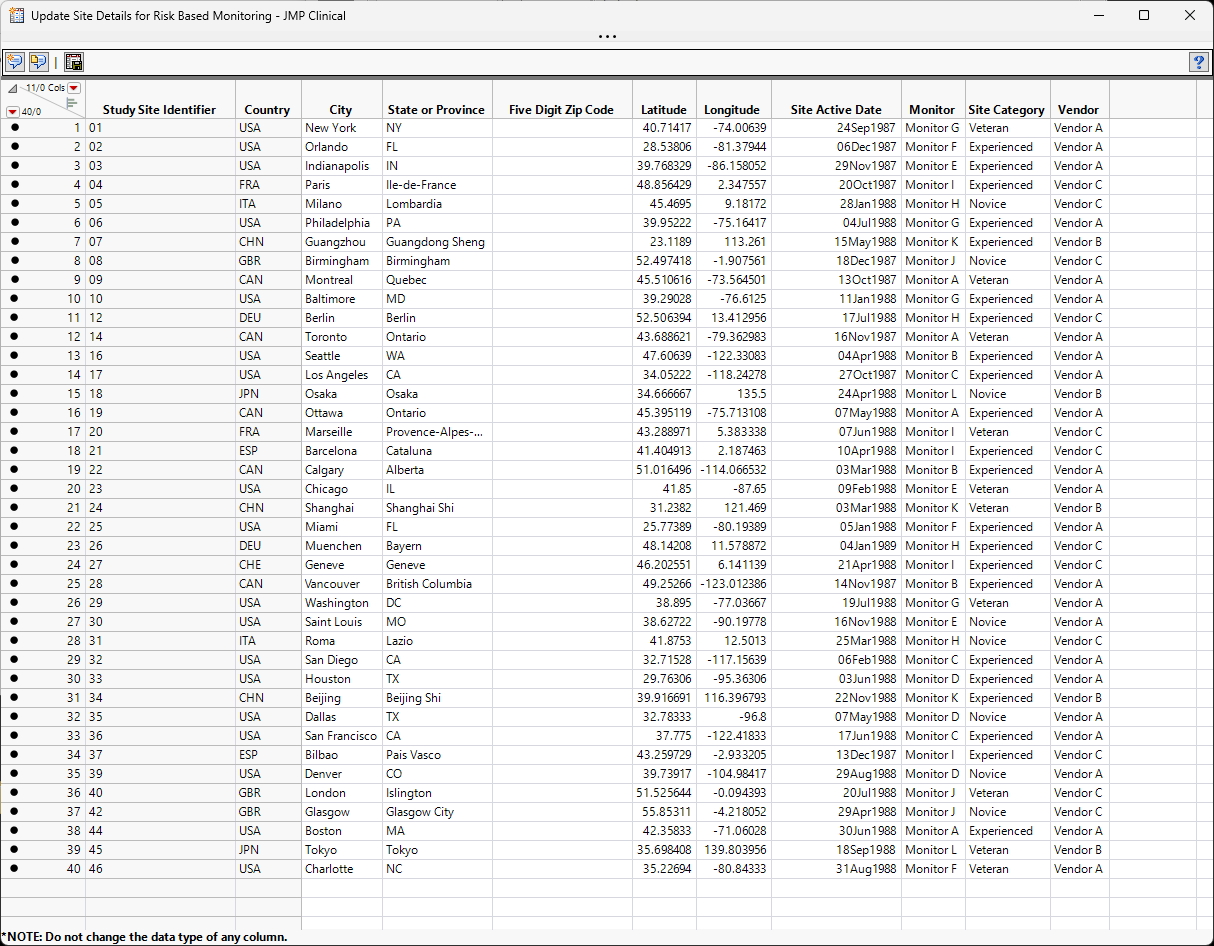Click the small bar-chart icon in table corner
This screenshot has height=946, width=1214.
71,102
